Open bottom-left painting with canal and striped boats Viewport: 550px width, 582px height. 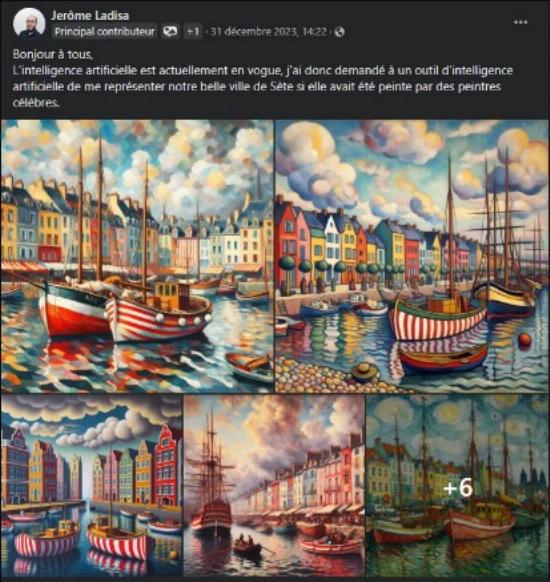pos(92,485)
